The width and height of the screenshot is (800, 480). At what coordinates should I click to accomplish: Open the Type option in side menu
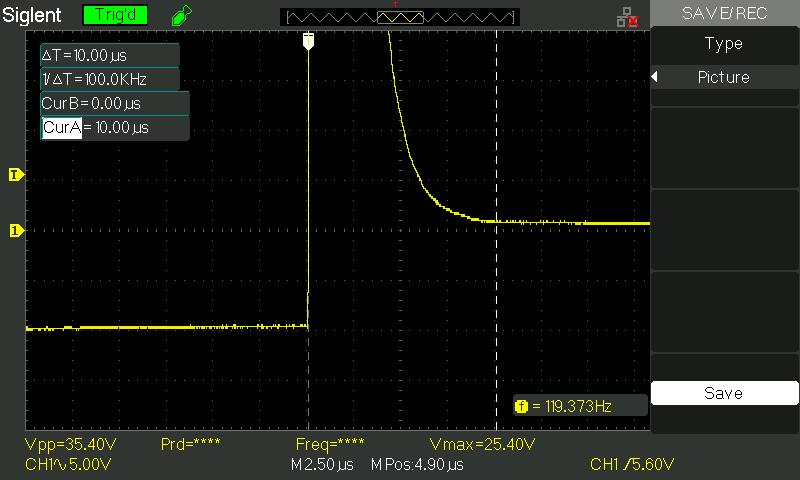(724, 44)
